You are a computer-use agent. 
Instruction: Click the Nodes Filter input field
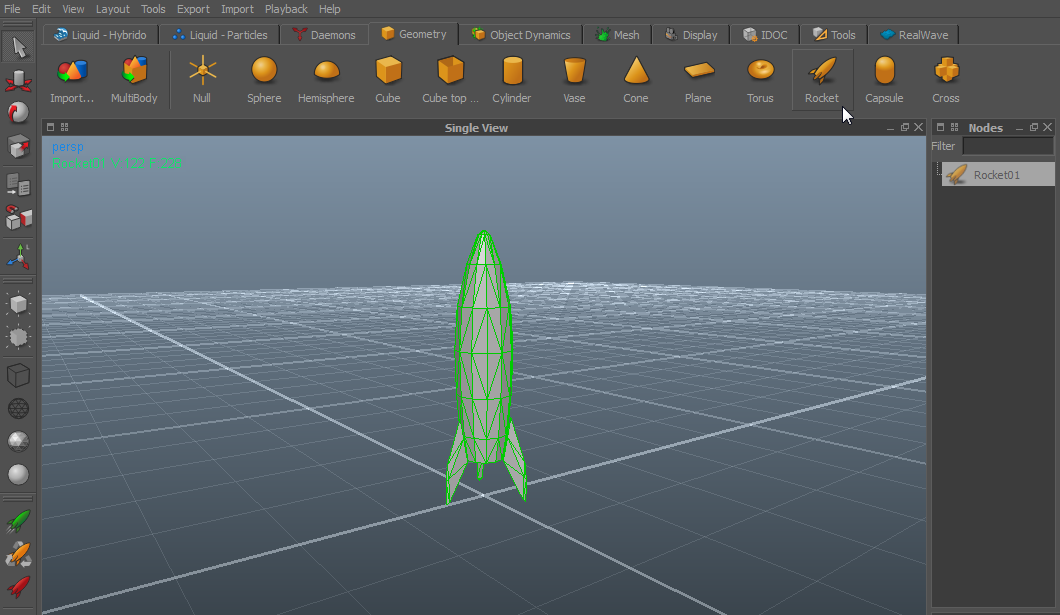[x=1007, y=147]
